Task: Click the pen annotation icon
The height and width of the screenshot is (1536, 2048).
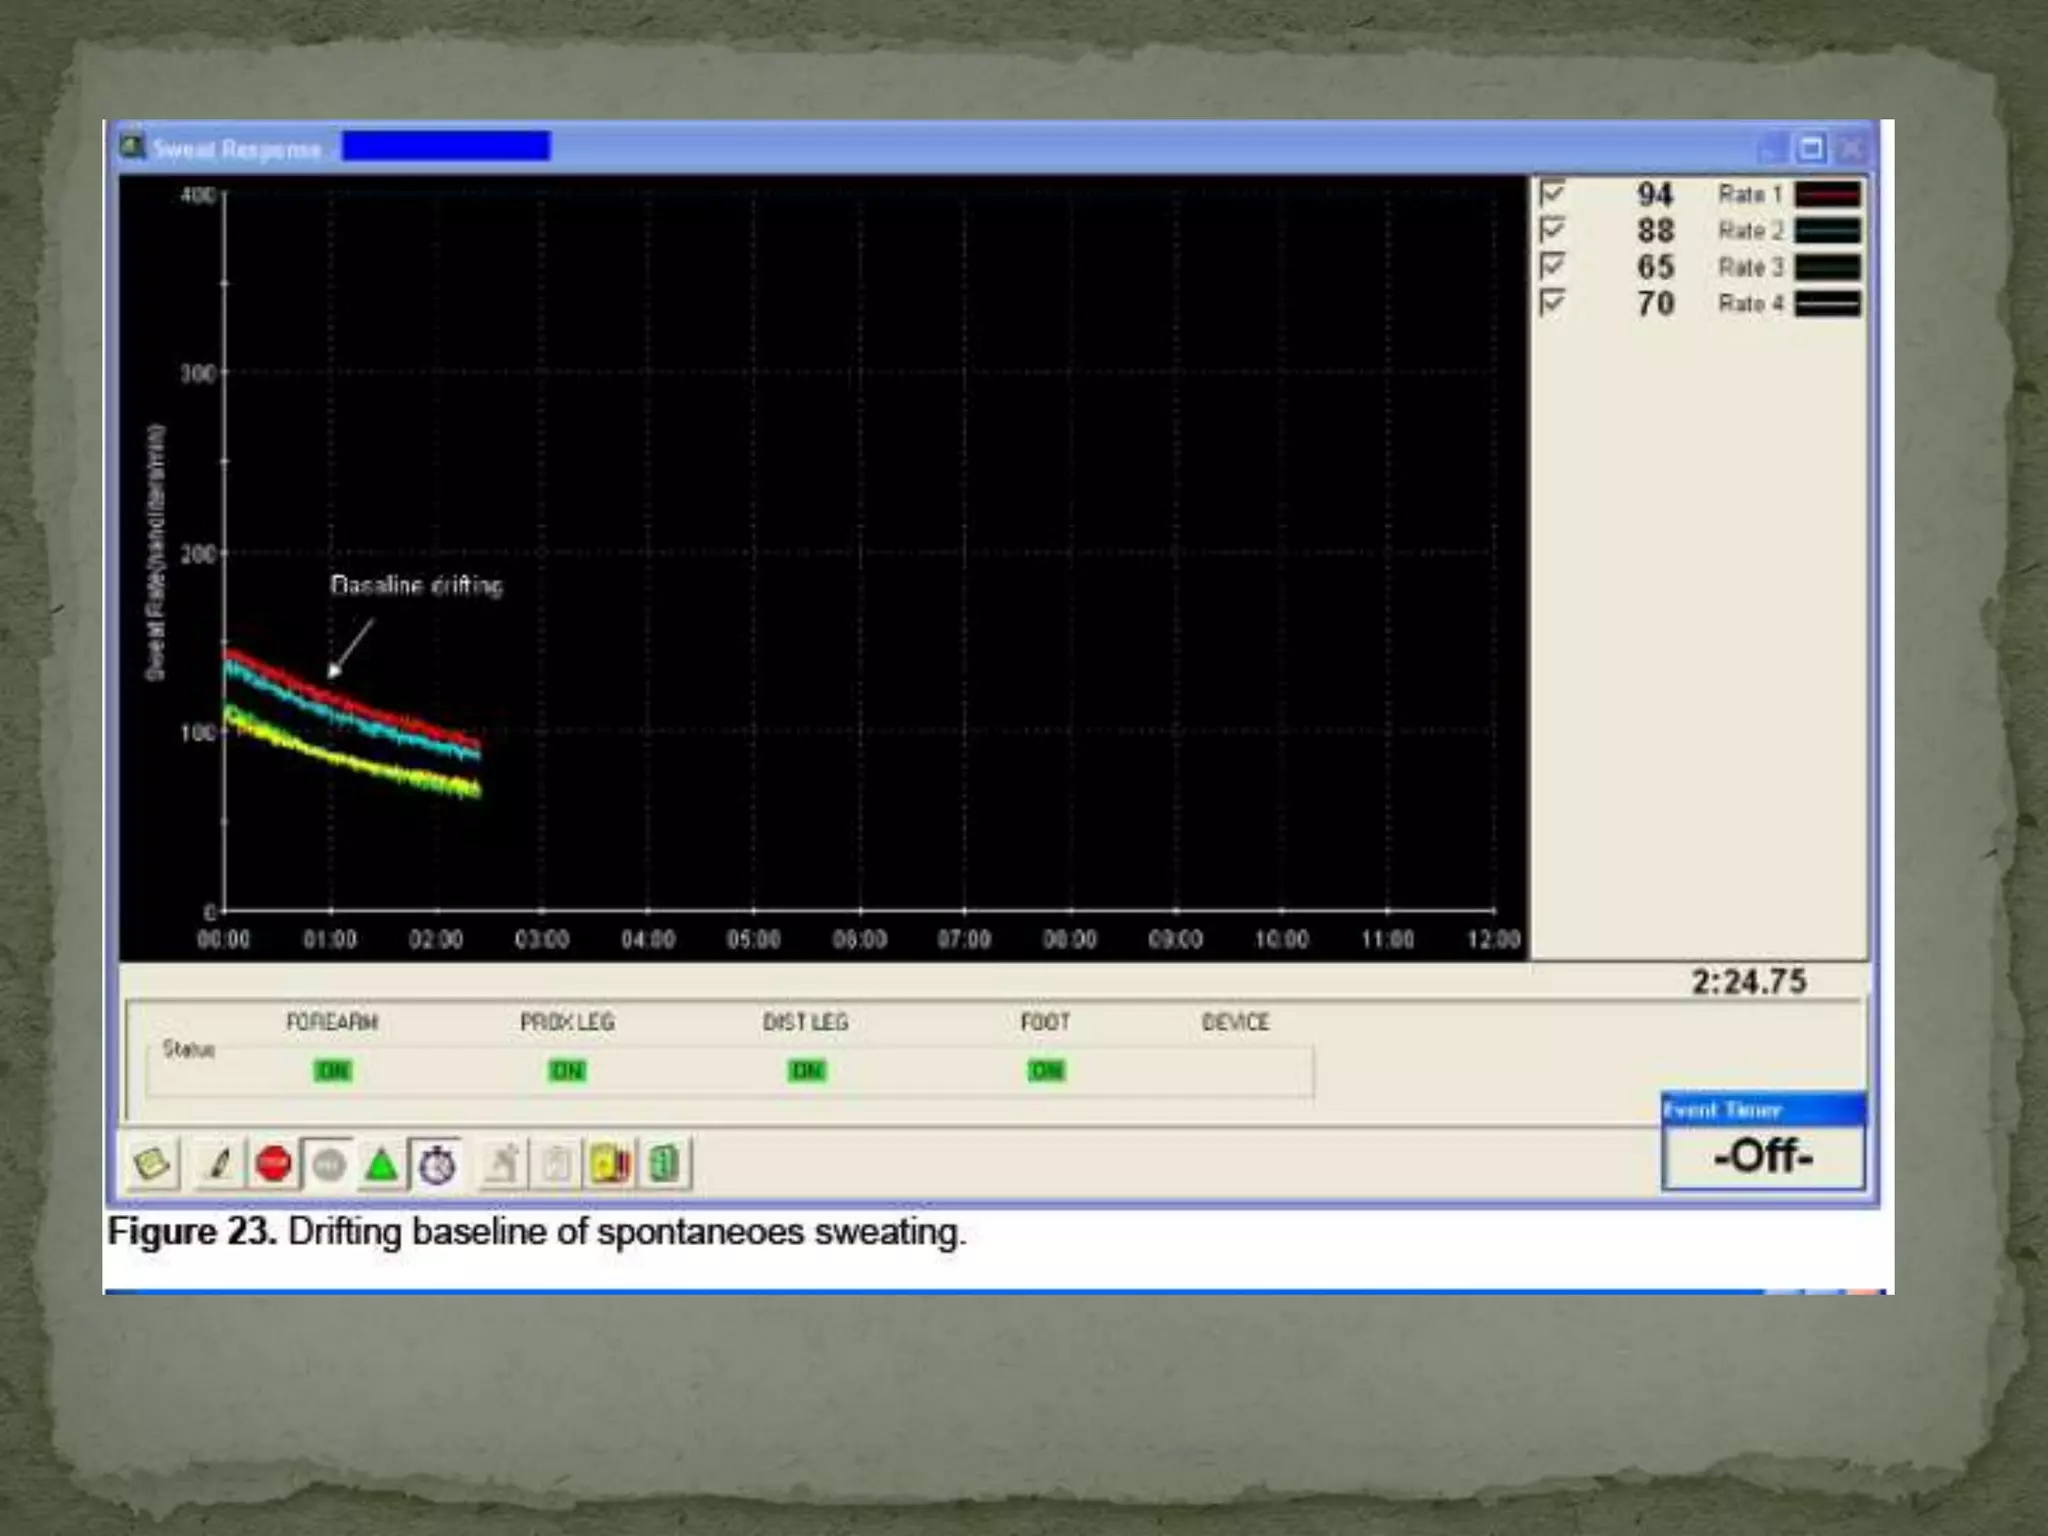Action: (x=219, y=1164)
